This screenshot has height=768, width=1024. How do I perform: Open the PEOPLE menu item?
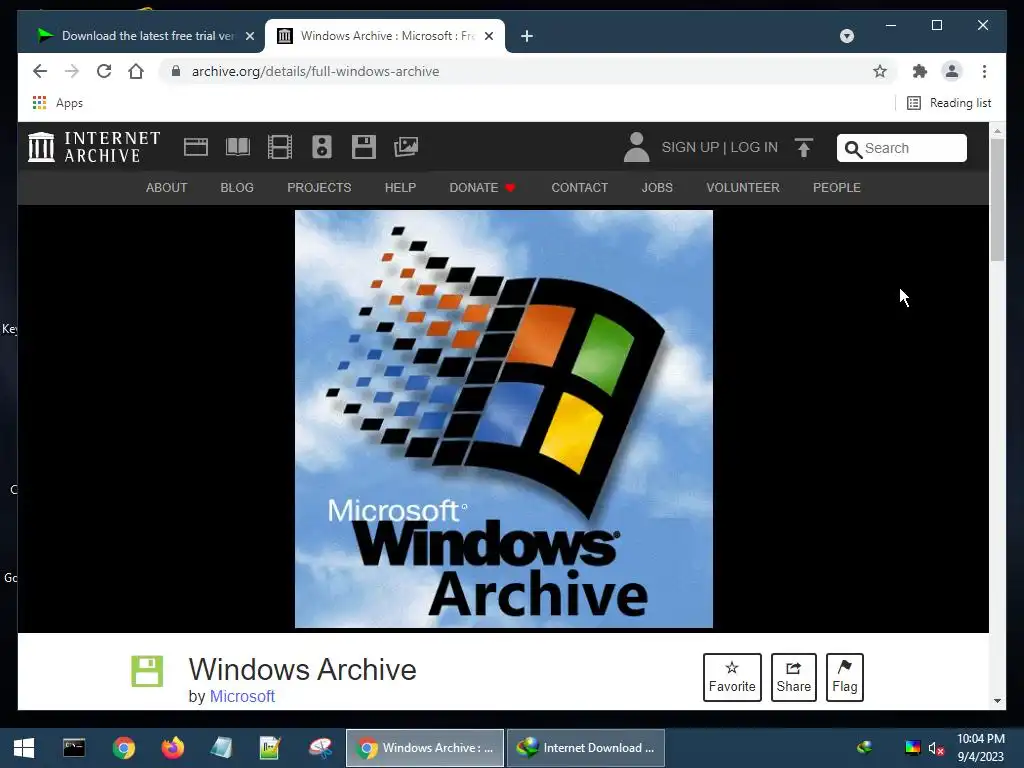[837, 187]
